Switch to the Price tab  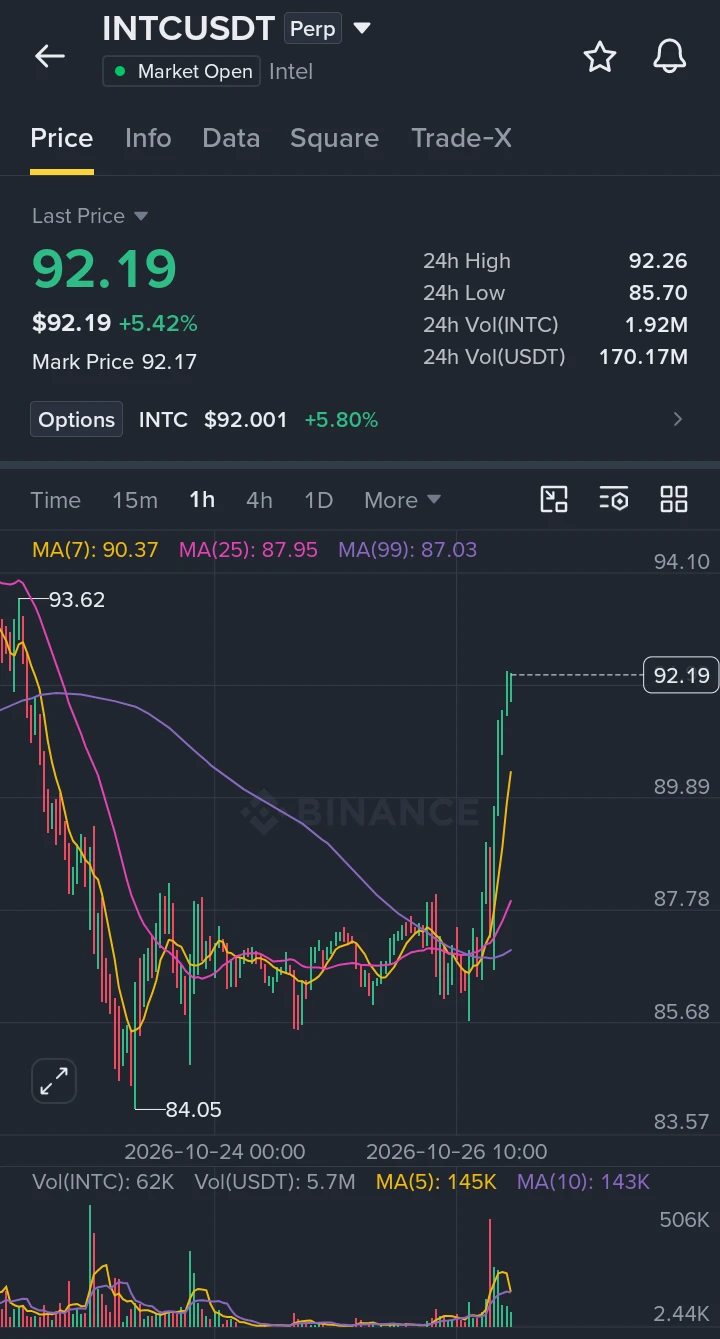pos(62,138)
